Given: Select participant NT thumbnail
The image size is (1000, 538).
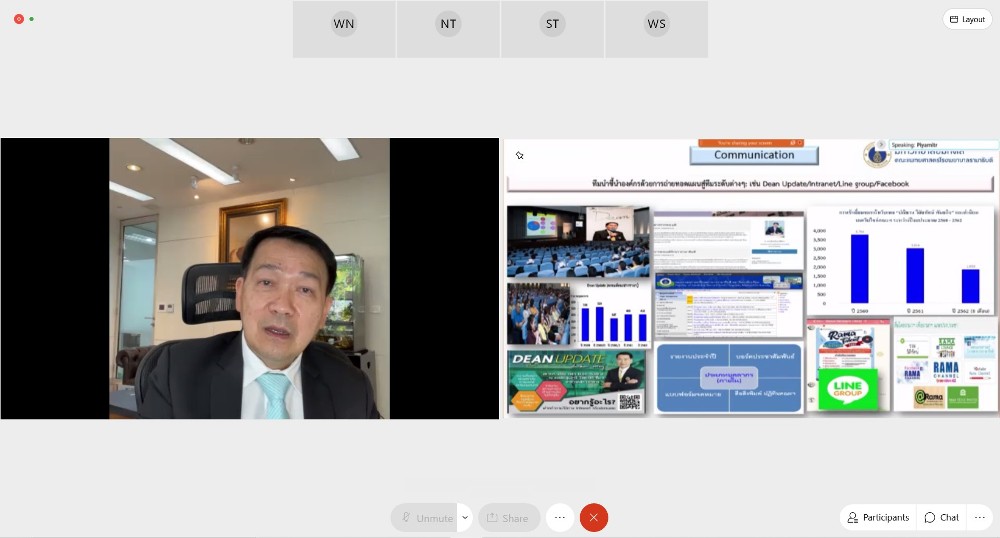Looking at the screenshot, I should coord(448,29).
